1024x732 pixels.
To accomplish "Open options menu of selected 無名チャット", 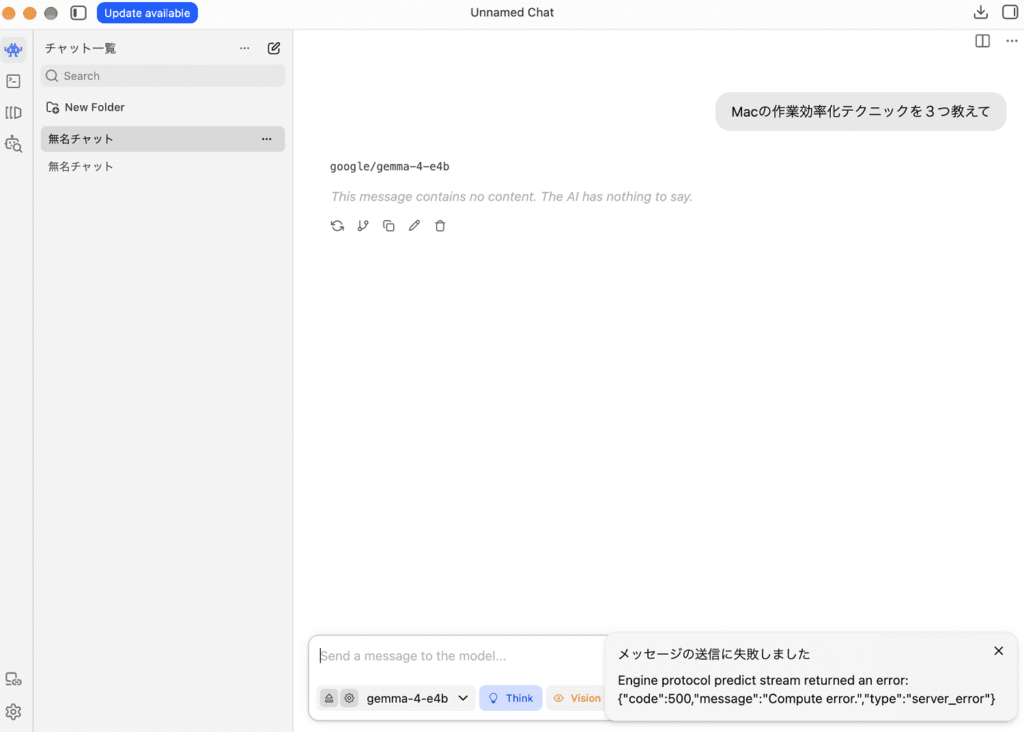I will pyautogui.click(x=266, y=139).
